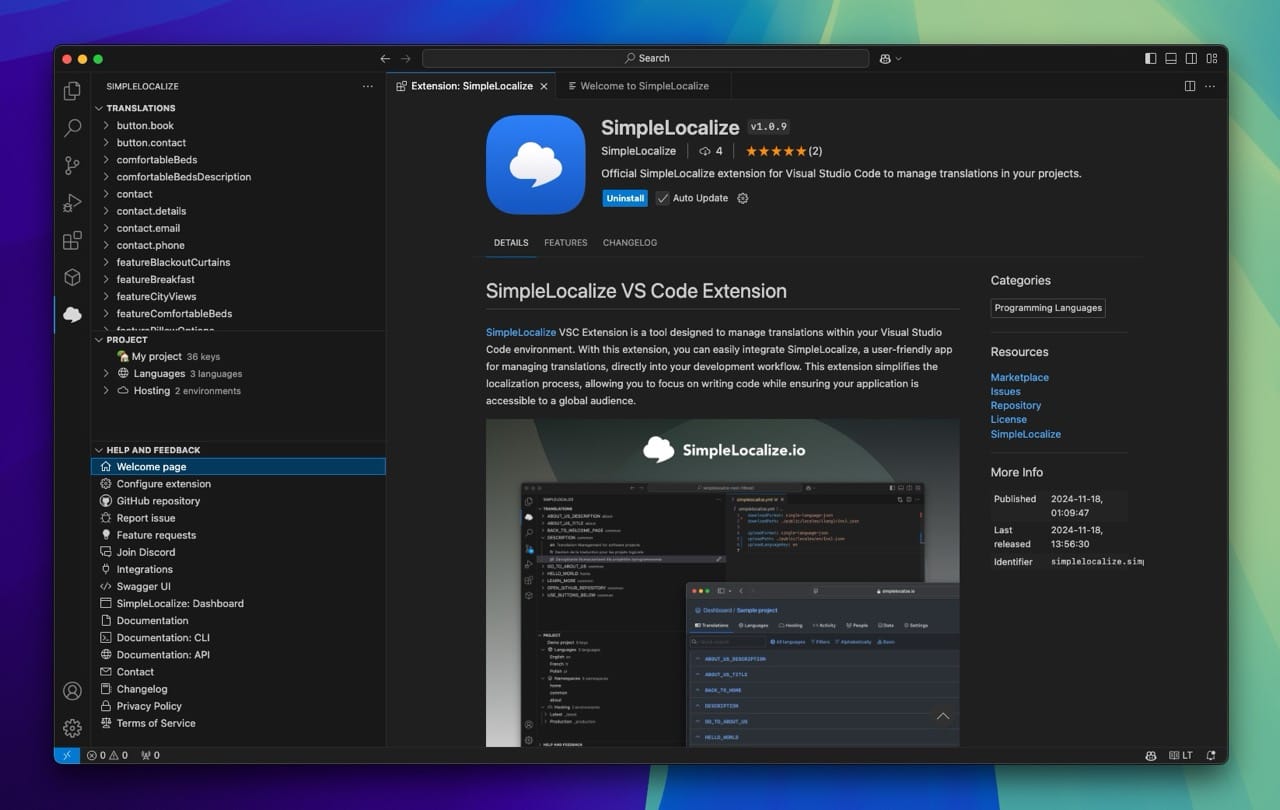The width and height of the screenshot is (1280, 810).
Task: Open the Explorer view in activity bar
Action: [72, 91]
